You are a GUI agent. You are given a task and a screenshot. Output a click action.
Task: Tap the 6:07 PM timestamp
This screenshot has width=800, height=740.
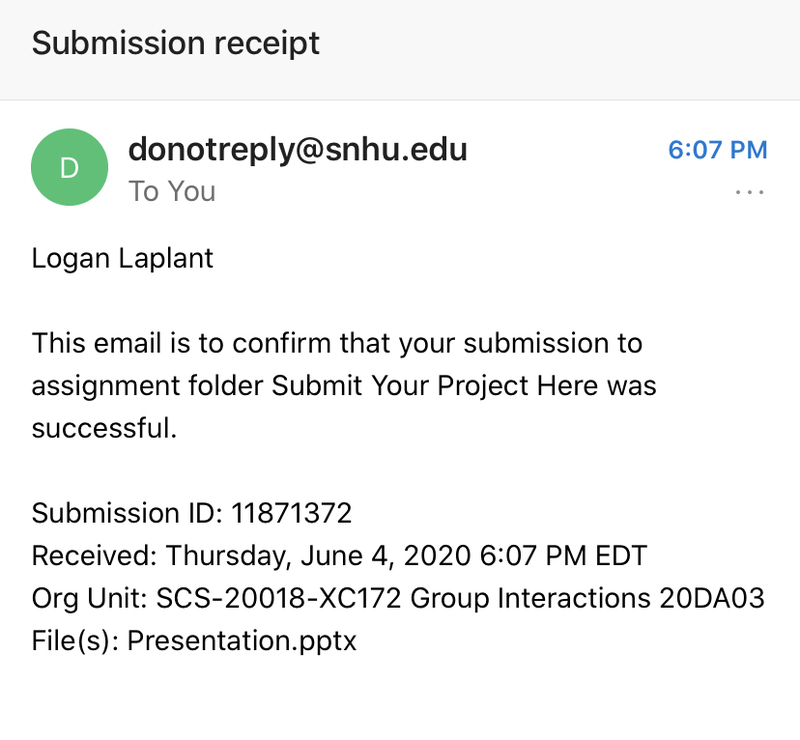coord(717,150)
